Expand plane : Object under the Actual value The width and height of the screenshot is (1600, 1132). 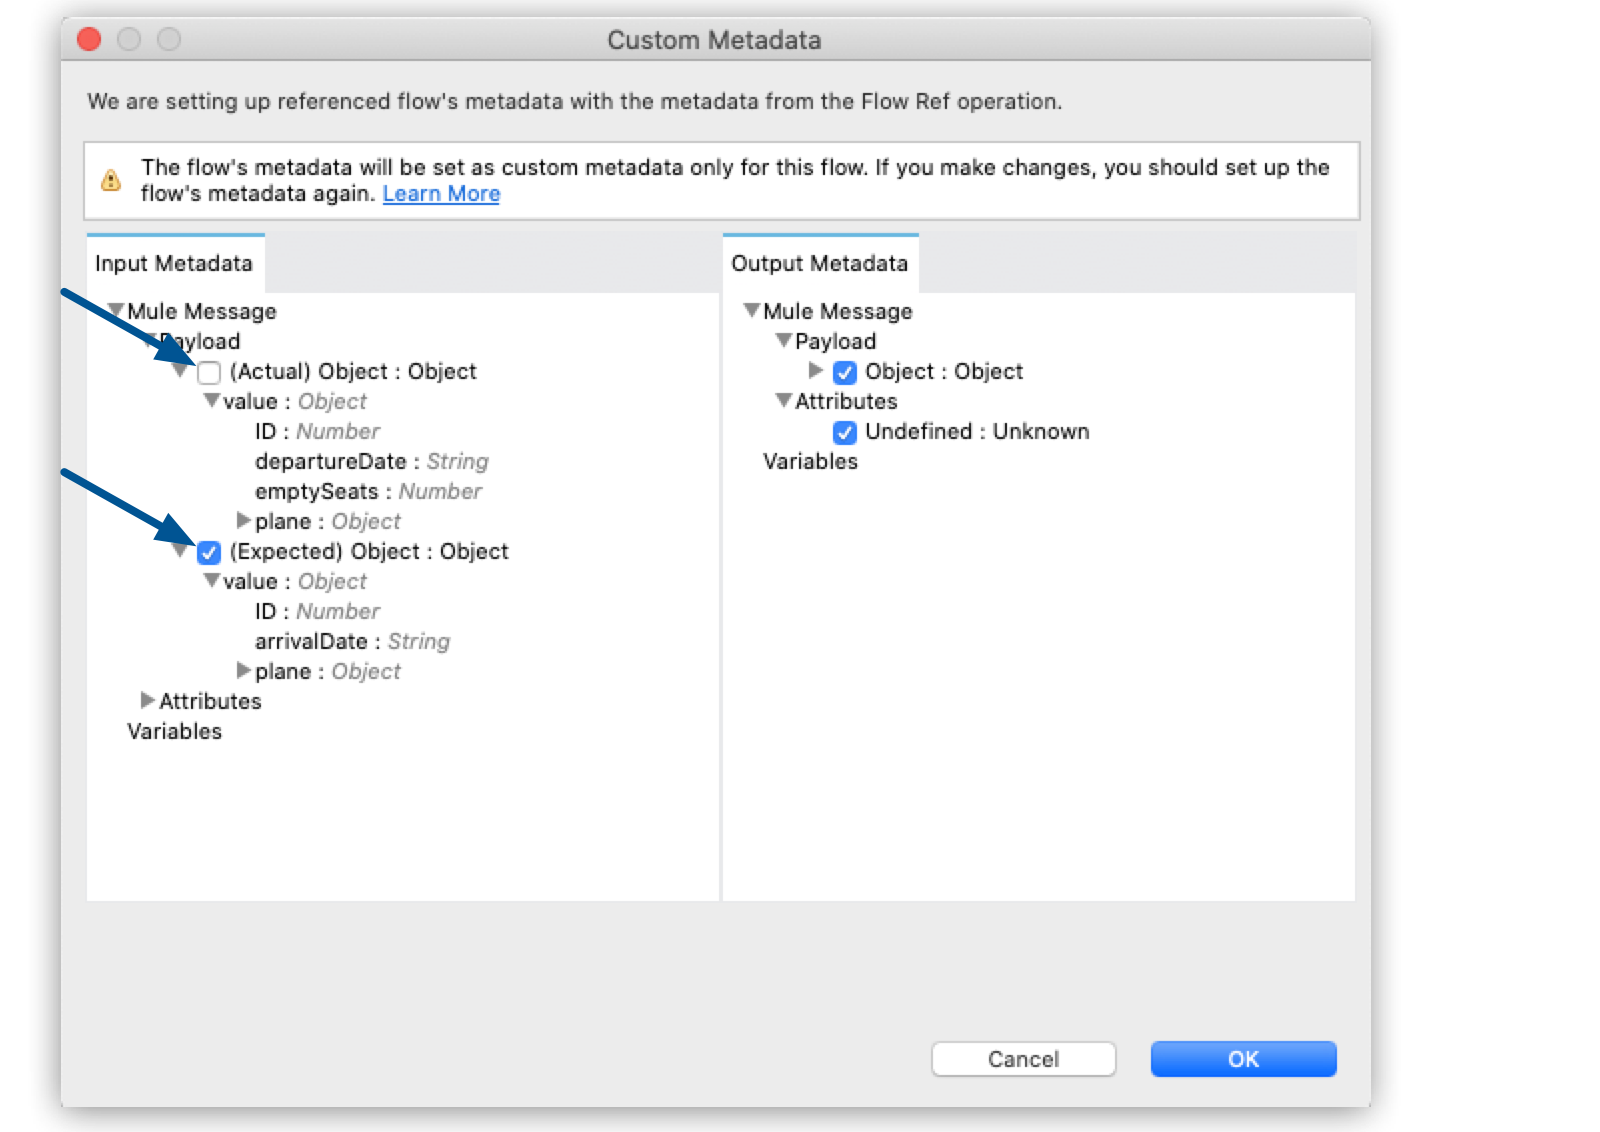(244, 521)
